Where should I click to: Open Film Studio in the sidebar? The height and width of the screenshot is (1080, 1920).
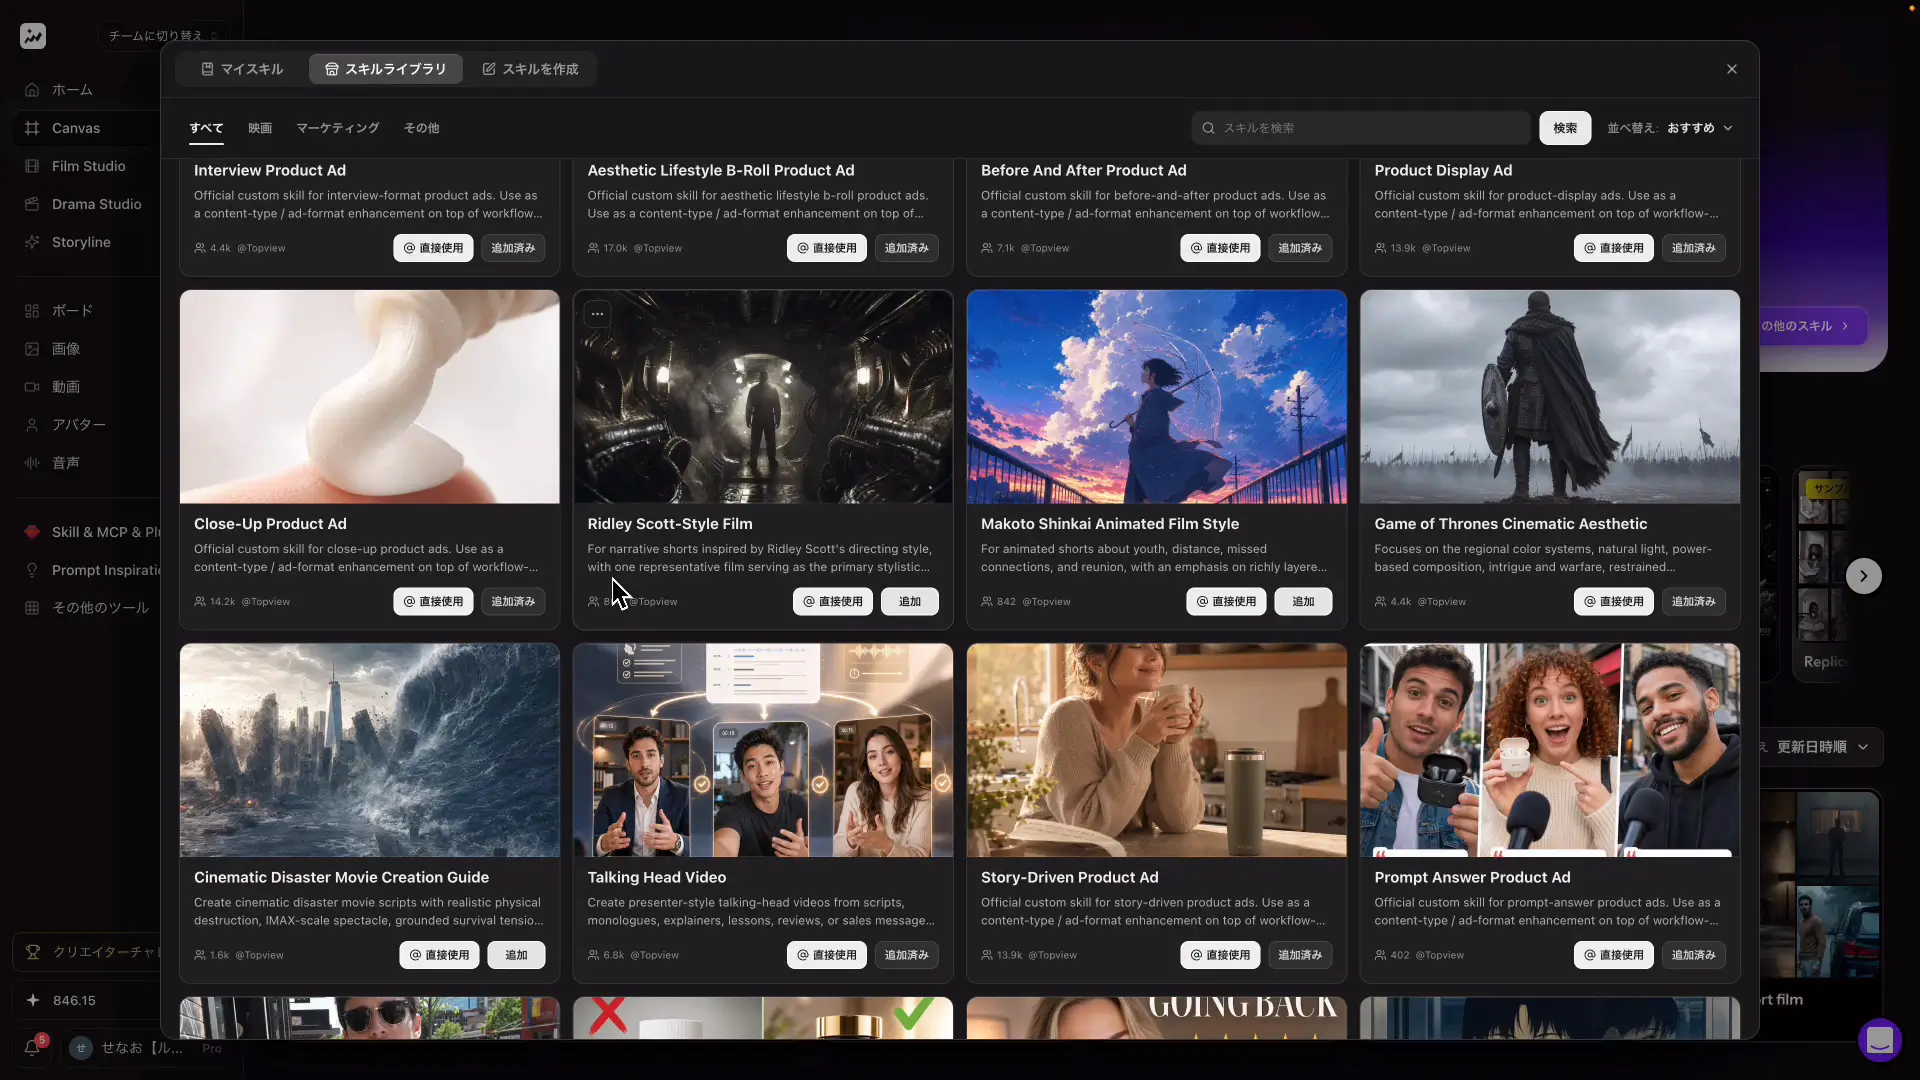pyautogui.click(x=85, y=166)
